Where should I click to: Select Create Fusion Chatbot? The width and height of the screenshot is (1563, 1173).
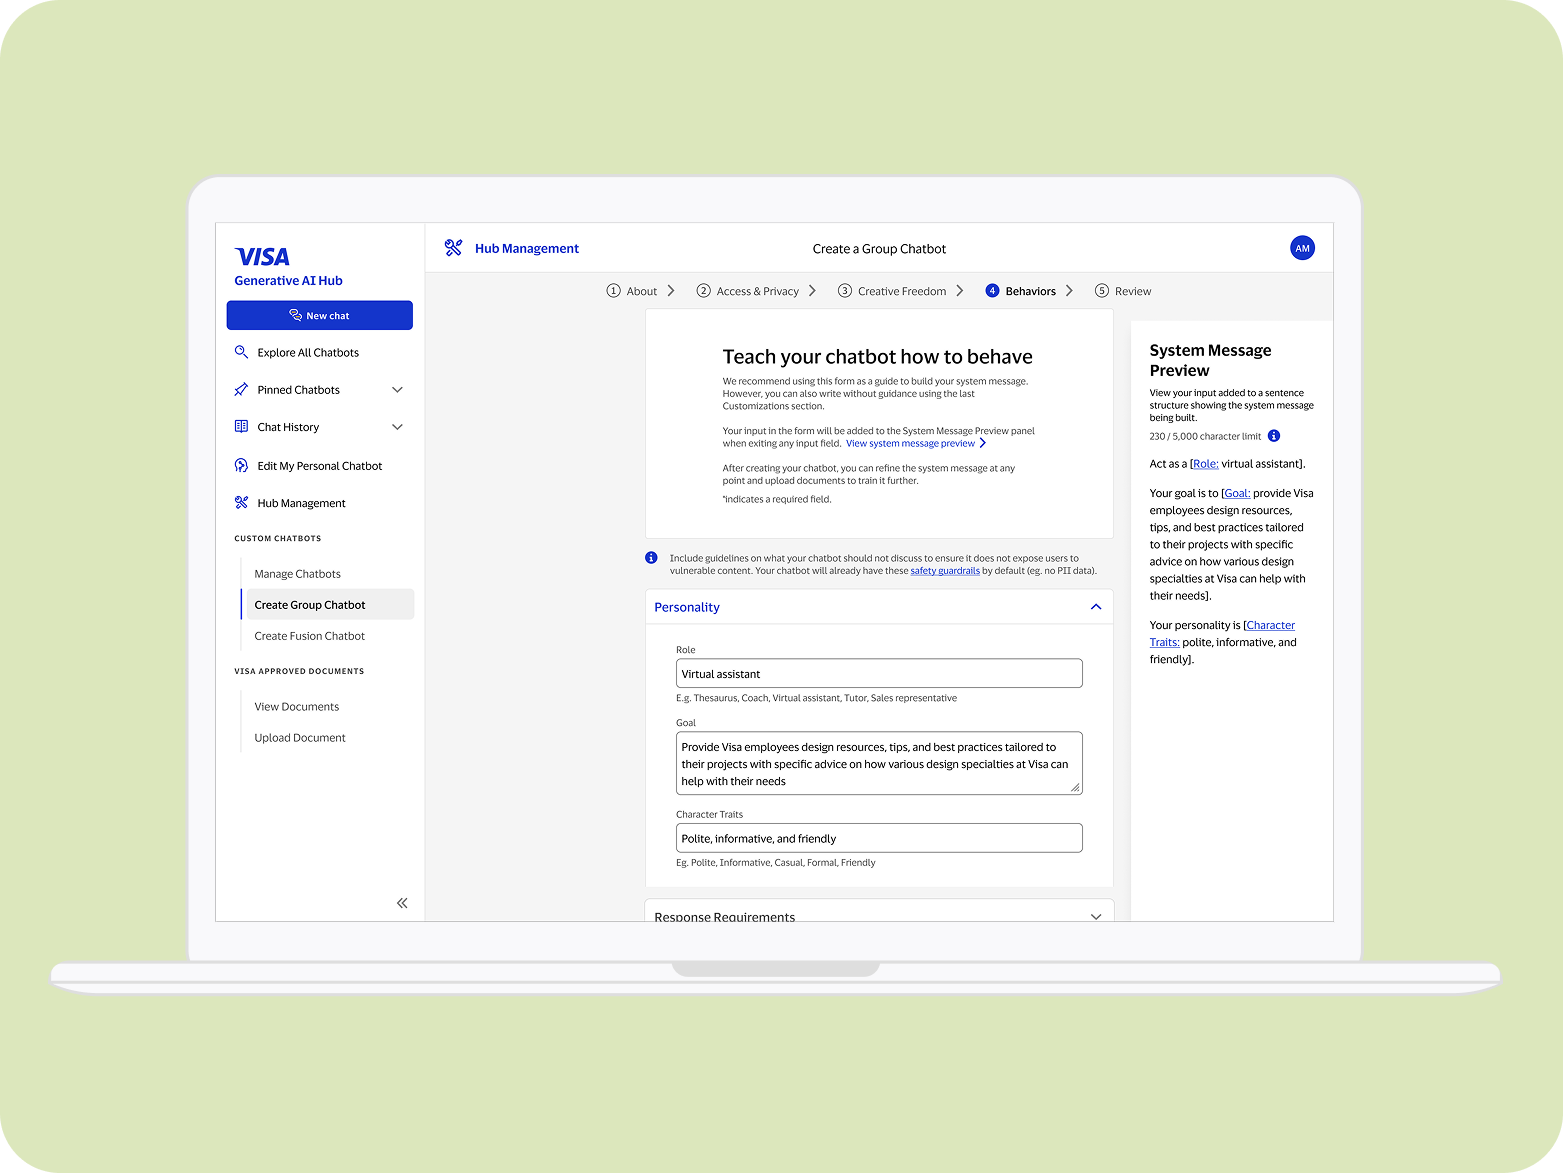click(310, 636)
